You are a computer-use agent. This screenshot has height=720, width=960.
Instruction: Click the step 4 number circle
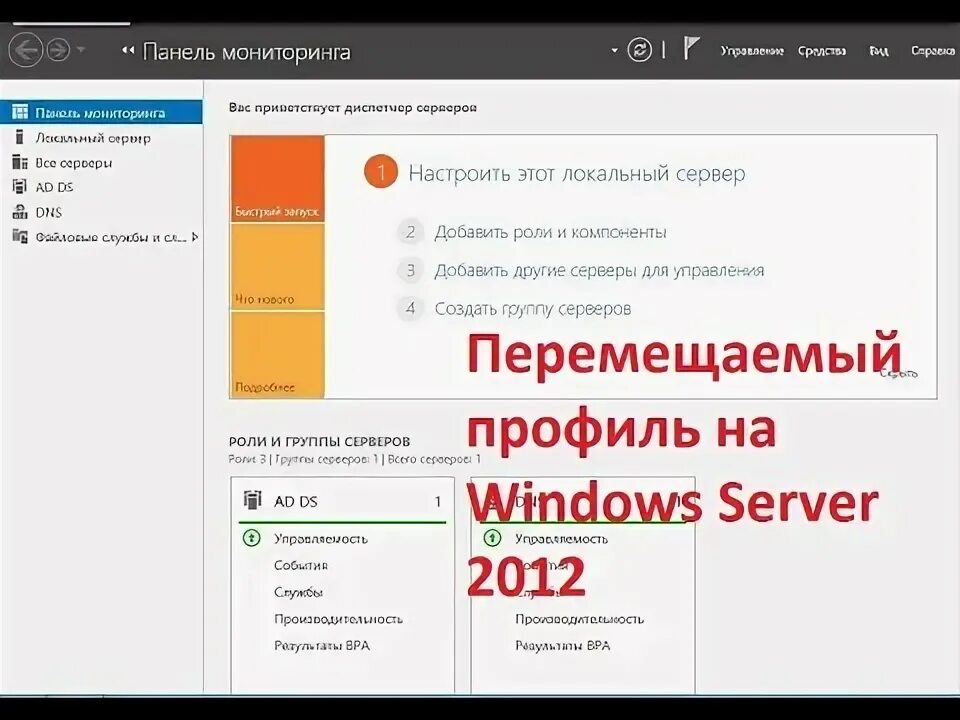tap(410, 308)
